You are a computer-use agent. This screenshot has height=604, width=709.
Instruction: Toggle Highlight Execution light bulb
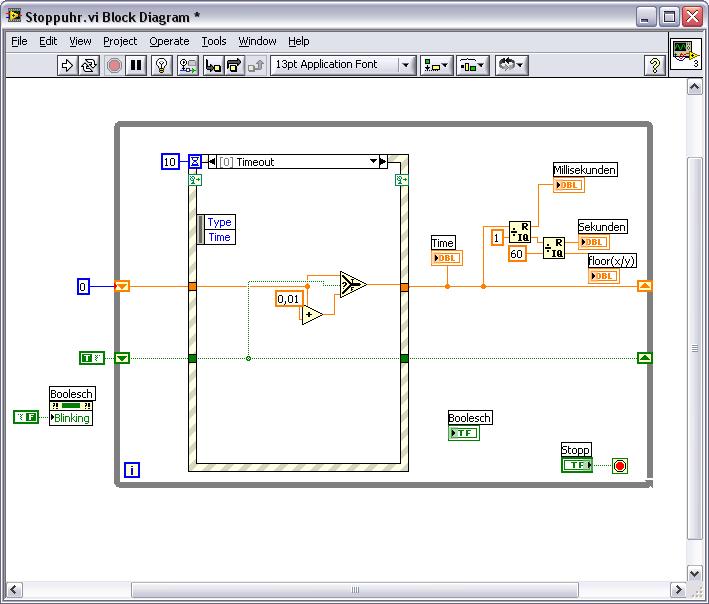[x=161, y=65]
